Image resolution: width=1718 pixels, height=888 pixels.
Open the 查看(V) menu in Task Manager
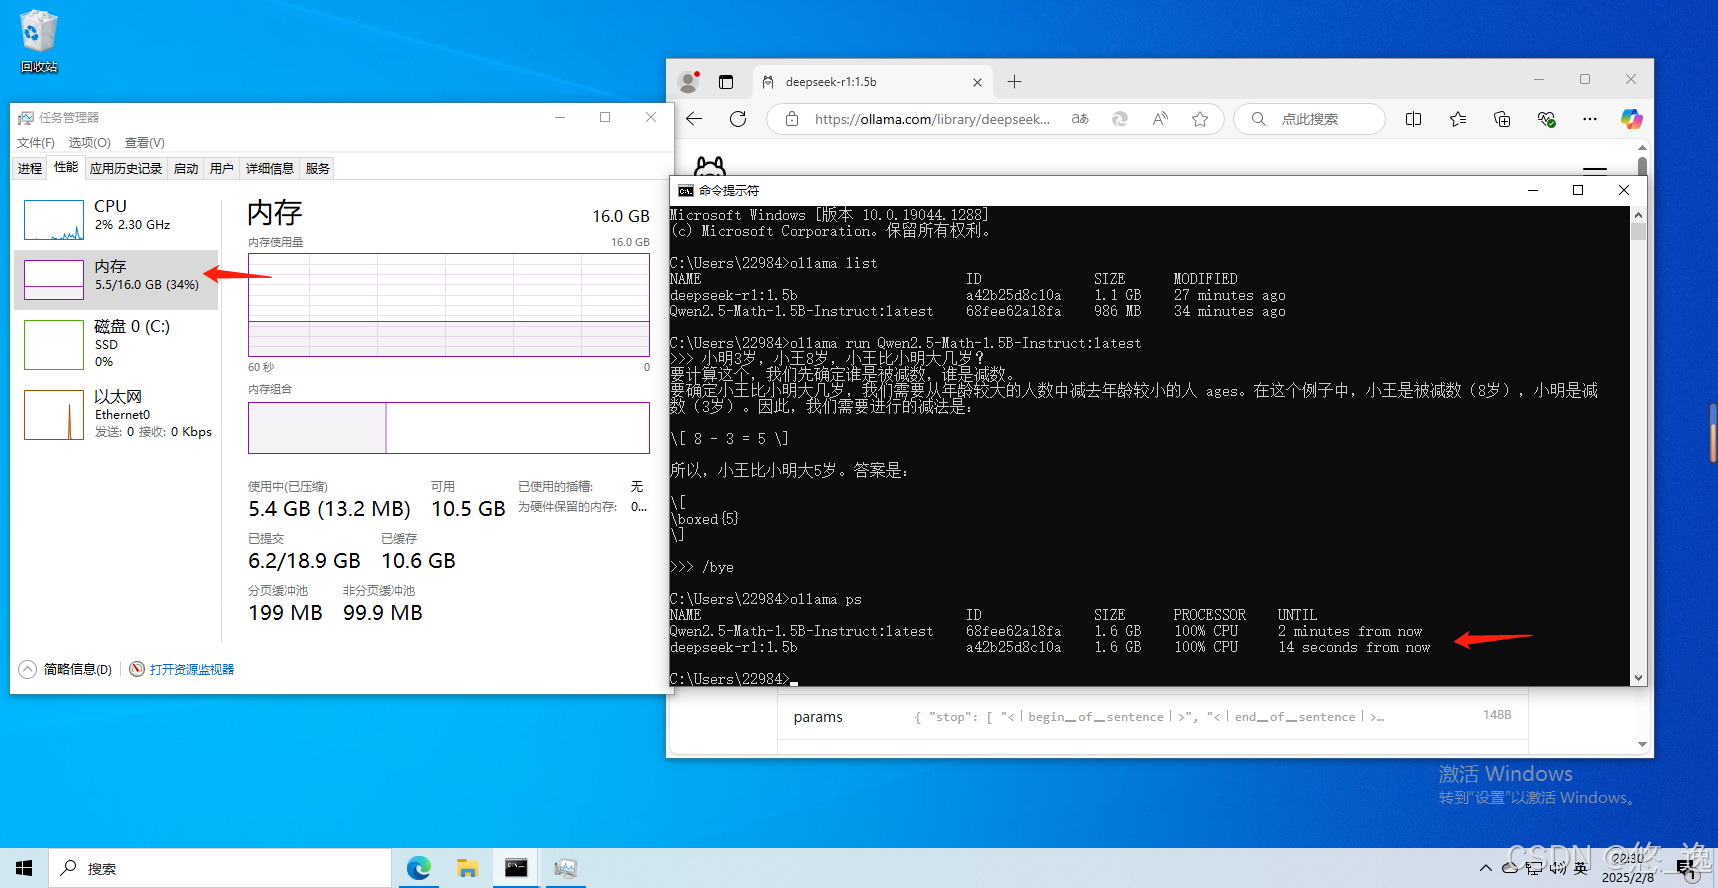[145, 143]
